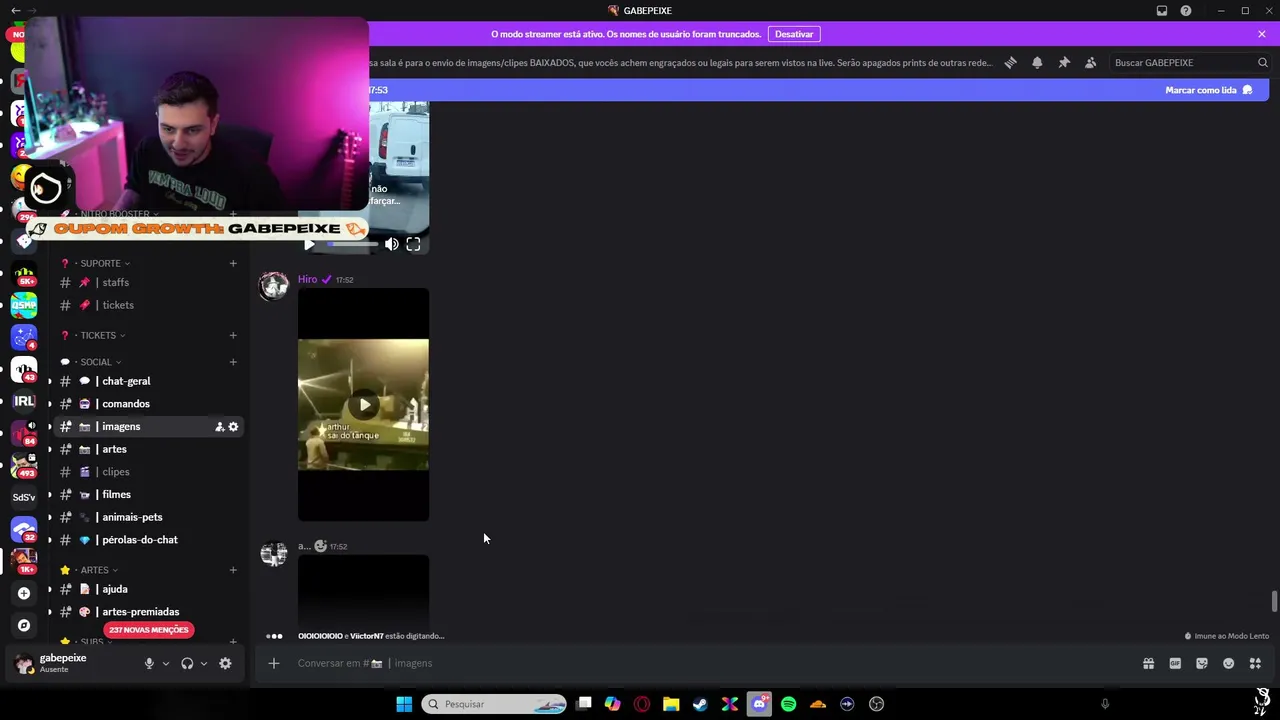
Task: Open Steam from the taskbar
Action: click(x=700, y=704)
